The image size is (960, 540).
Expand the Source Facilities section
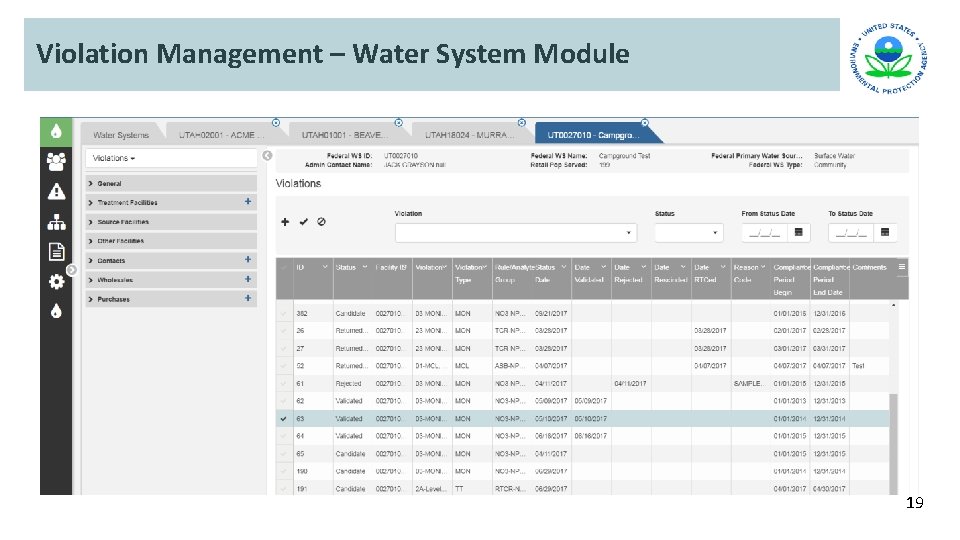[x=171, y=222]
